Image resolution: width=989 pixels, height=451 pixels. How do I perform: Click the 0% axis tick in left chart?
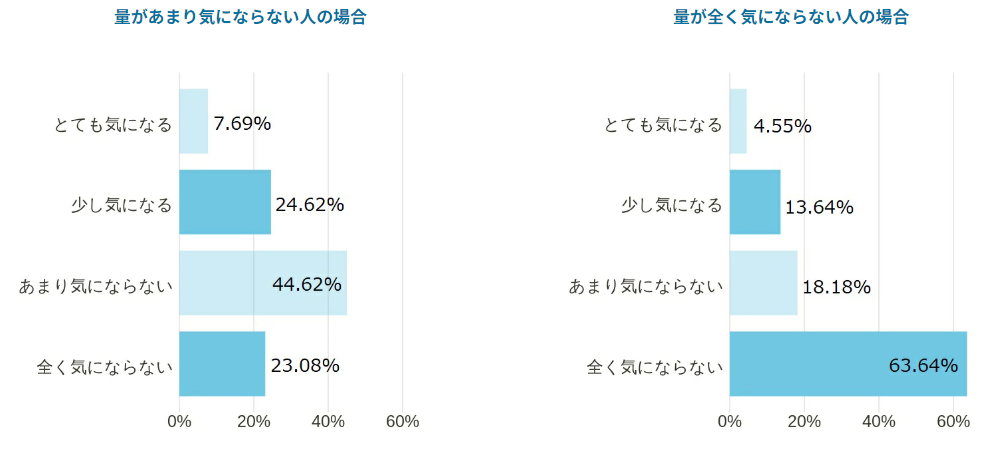[180, 422]
